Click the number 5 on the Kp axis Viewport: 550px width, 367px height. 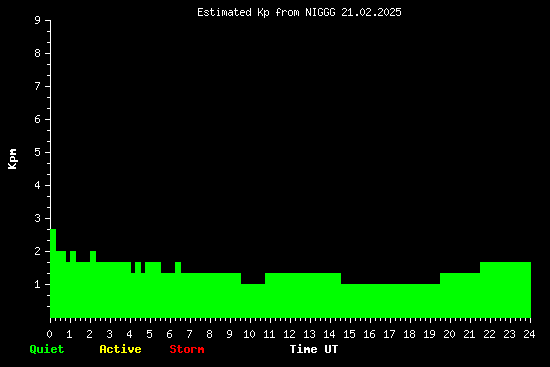[x=38, y=152]
